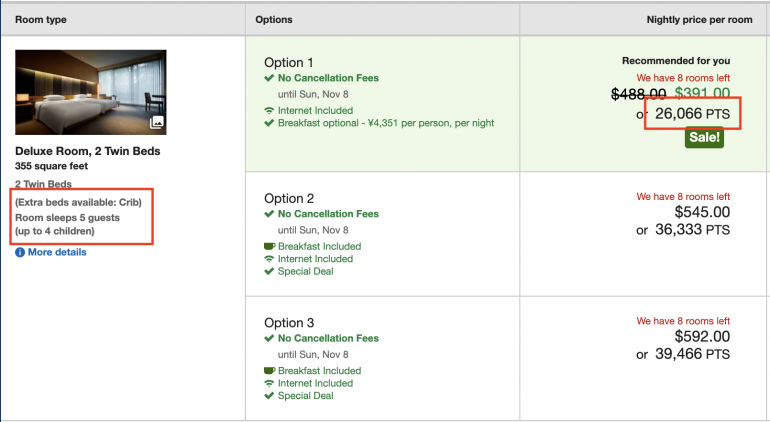Choose the $592.00 rate for Option 3
The width and height of the screenshot is (770, 422).
tap(702, 337)
